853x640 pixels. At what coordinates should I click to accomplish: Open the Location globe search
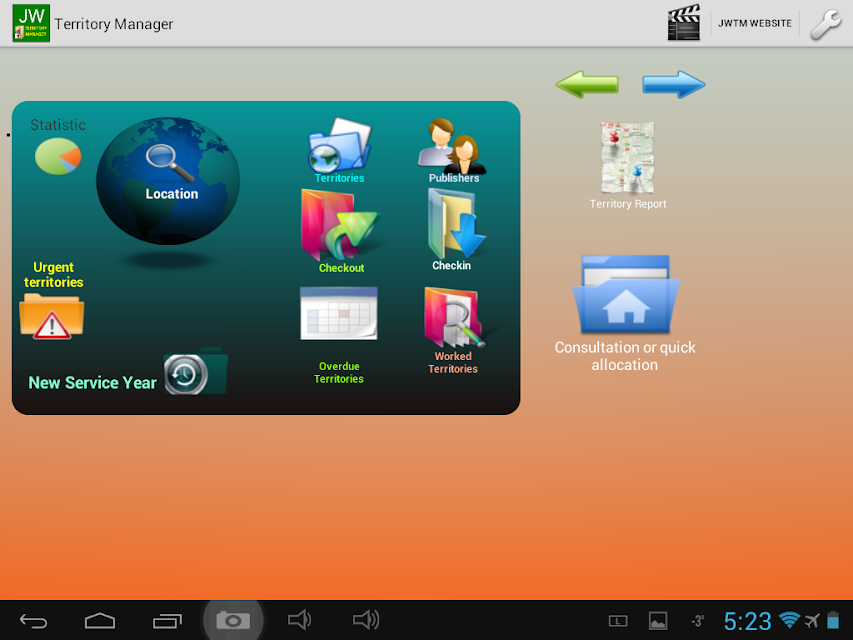click(168, 181)
